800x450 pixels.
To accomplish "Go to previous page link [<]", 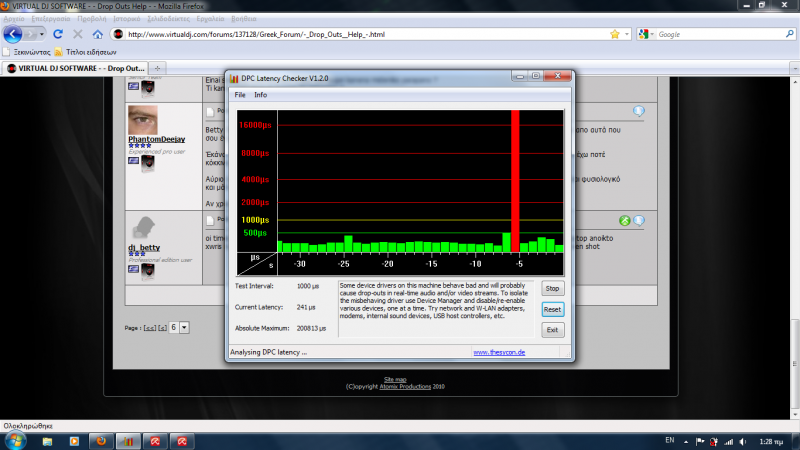I will [x=162, y=328].
